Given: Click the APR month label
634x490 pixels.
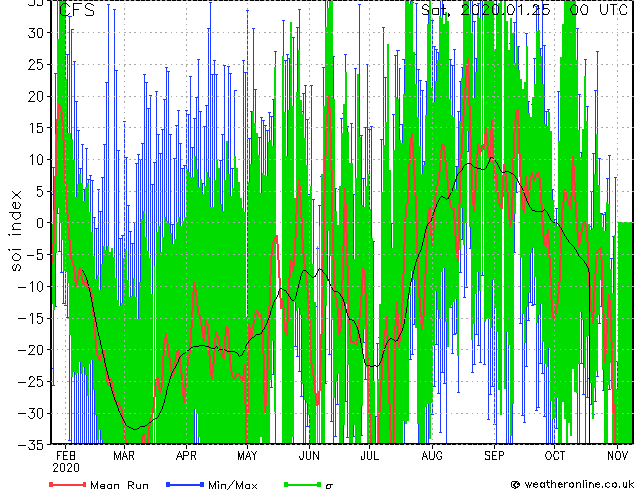Looking at the screenshot, I should tap(186, 456).
